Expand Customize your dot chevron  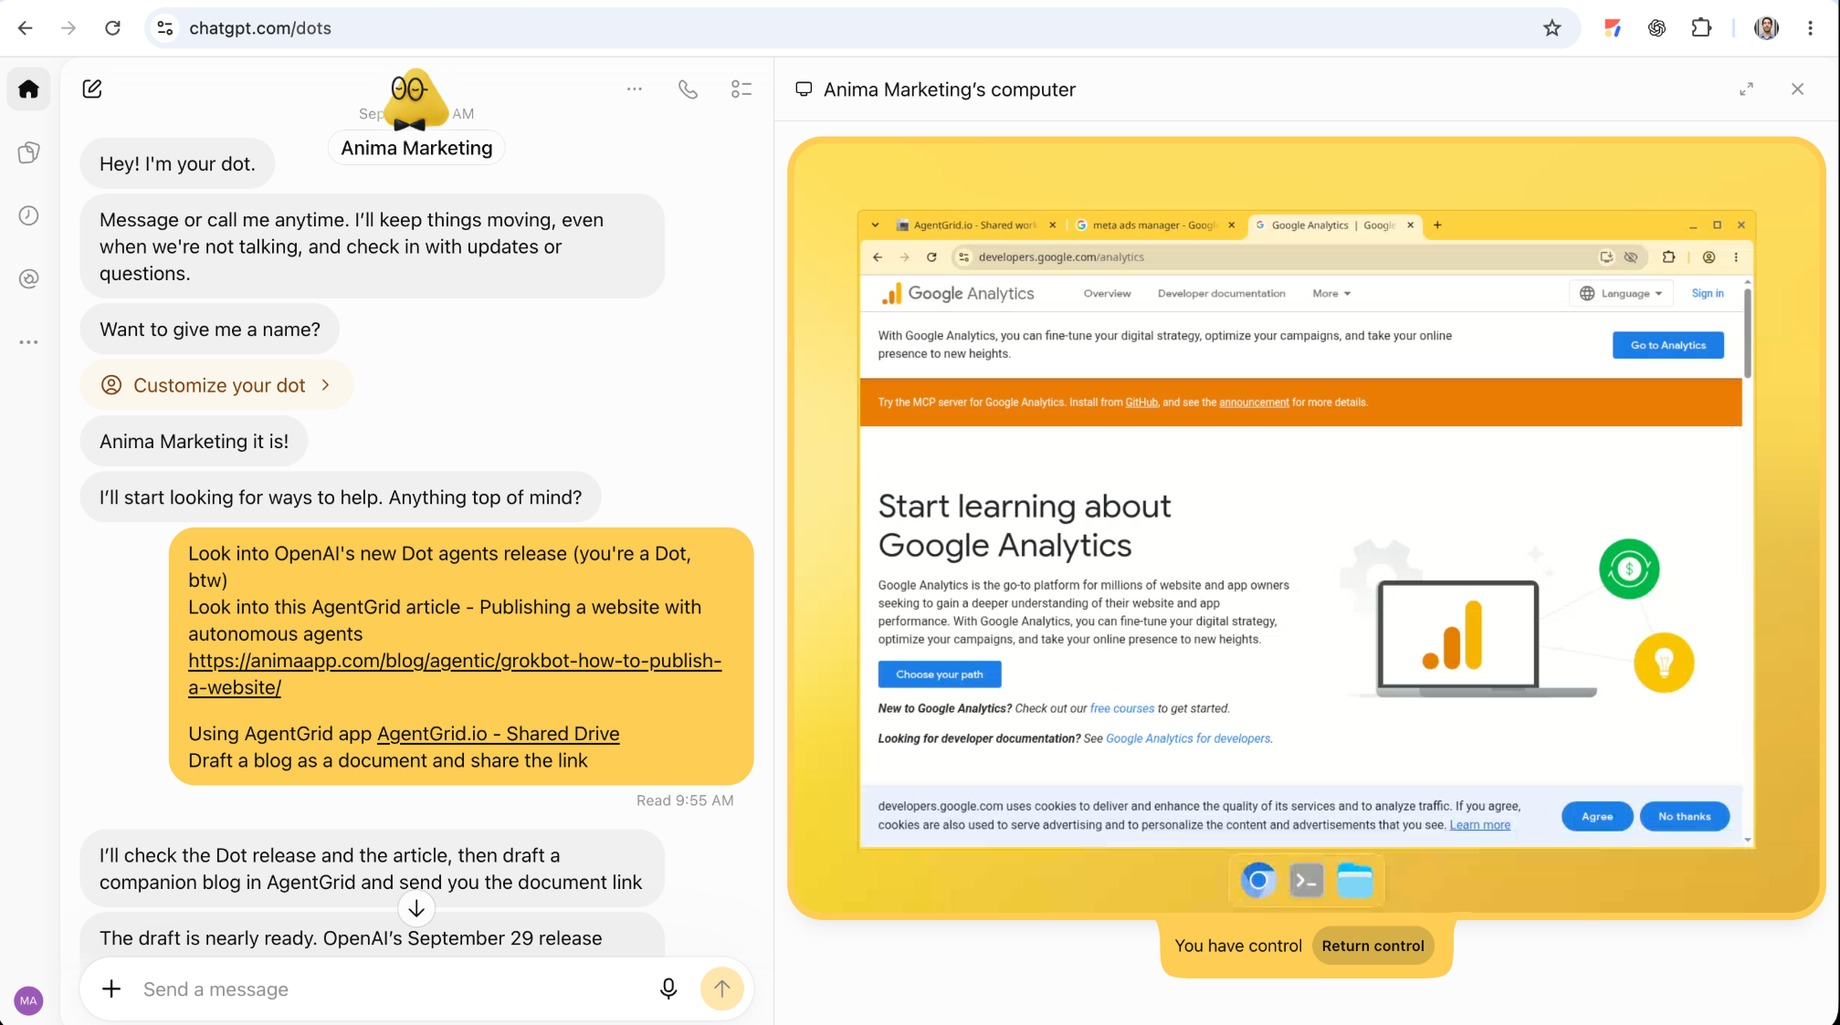(x=326, y=385)
